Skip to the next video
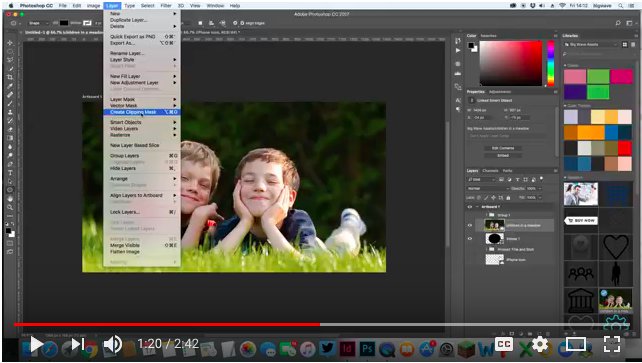 tap(78, 344)
